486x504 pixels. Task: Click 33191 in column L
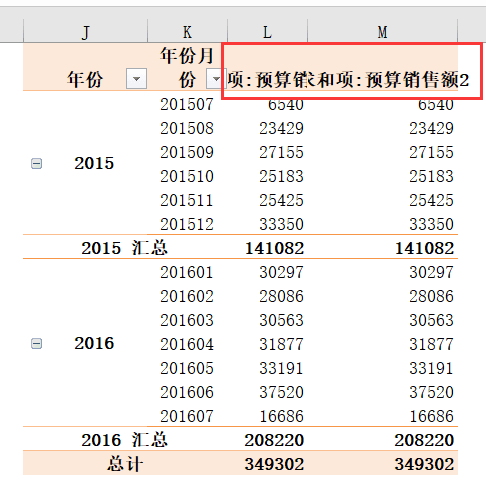282,368
